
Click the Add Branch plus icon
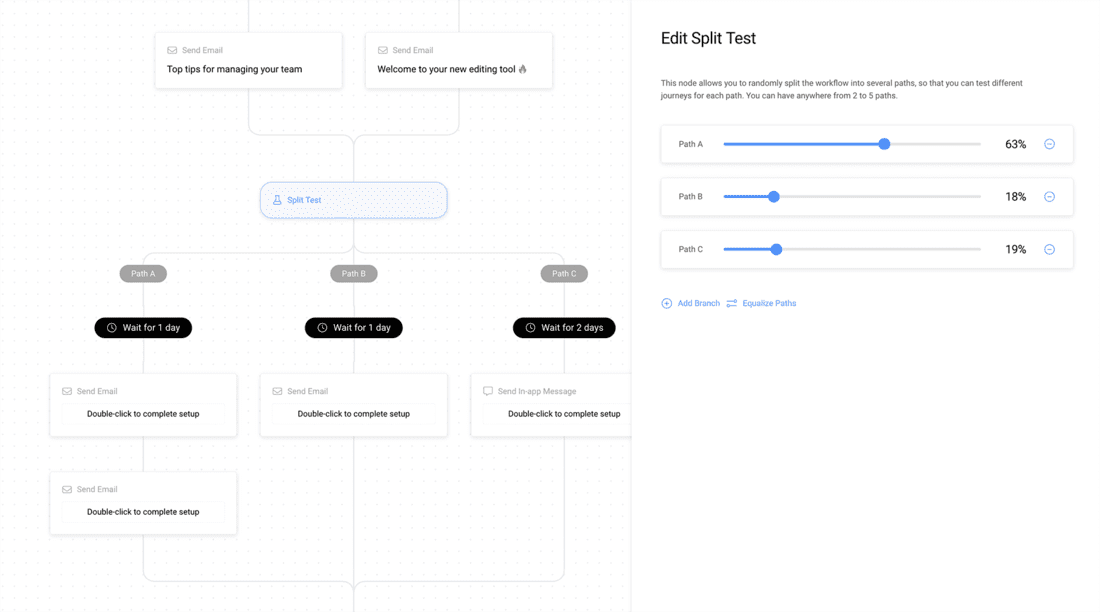click(667, 303)
